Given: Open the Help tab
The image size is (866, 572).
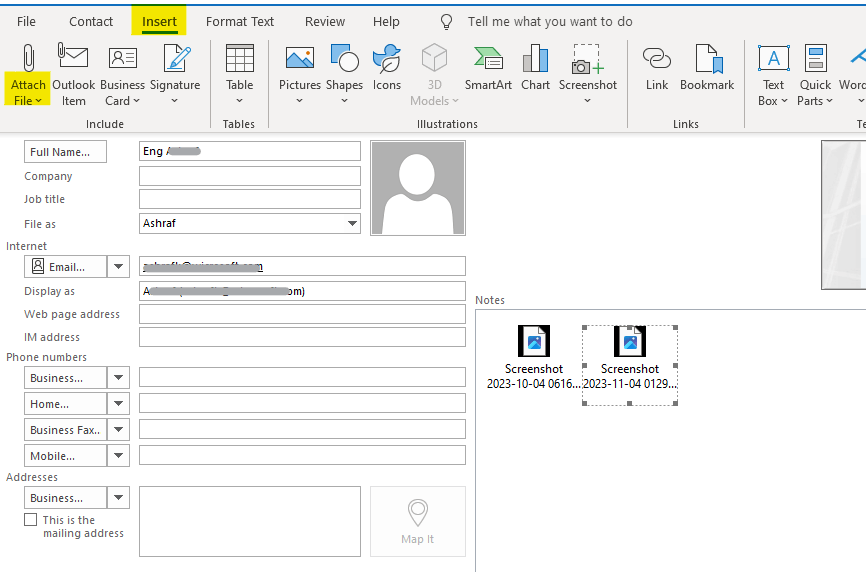Looking at the screenshot, I should 386,22.
